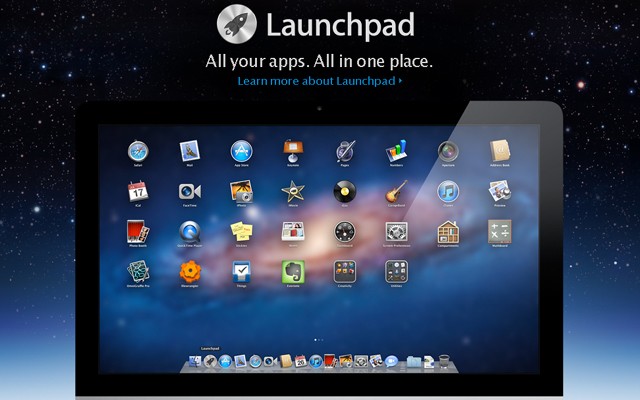Image resolution: width=640 pixels, height=400 pixels.
Task: Open the Numbers app icon
Action: click(396, 151)
